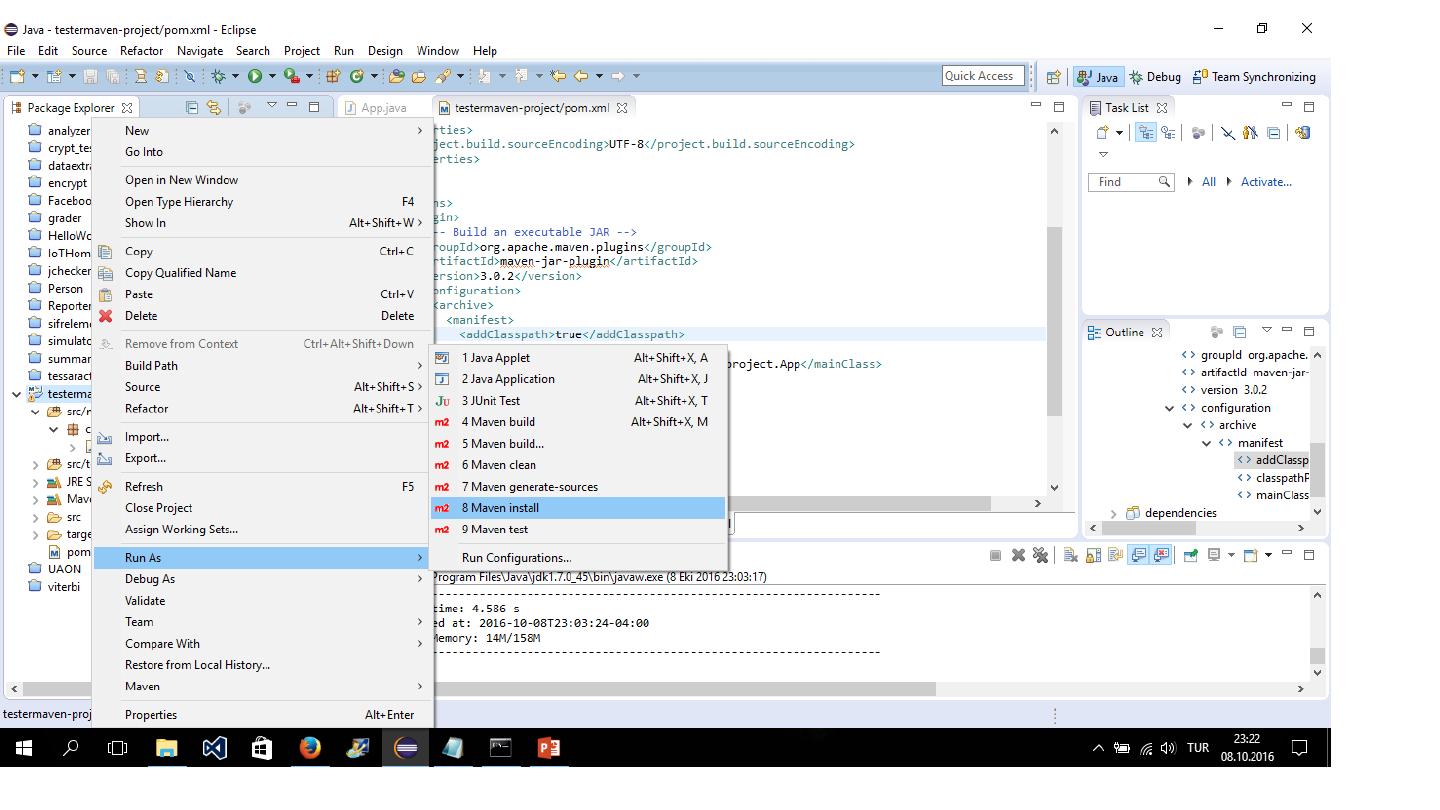Open the Run button dropdown arrow
This screenshot has height=810, width=1440.
pyautogui.click(x=273, y=76)
